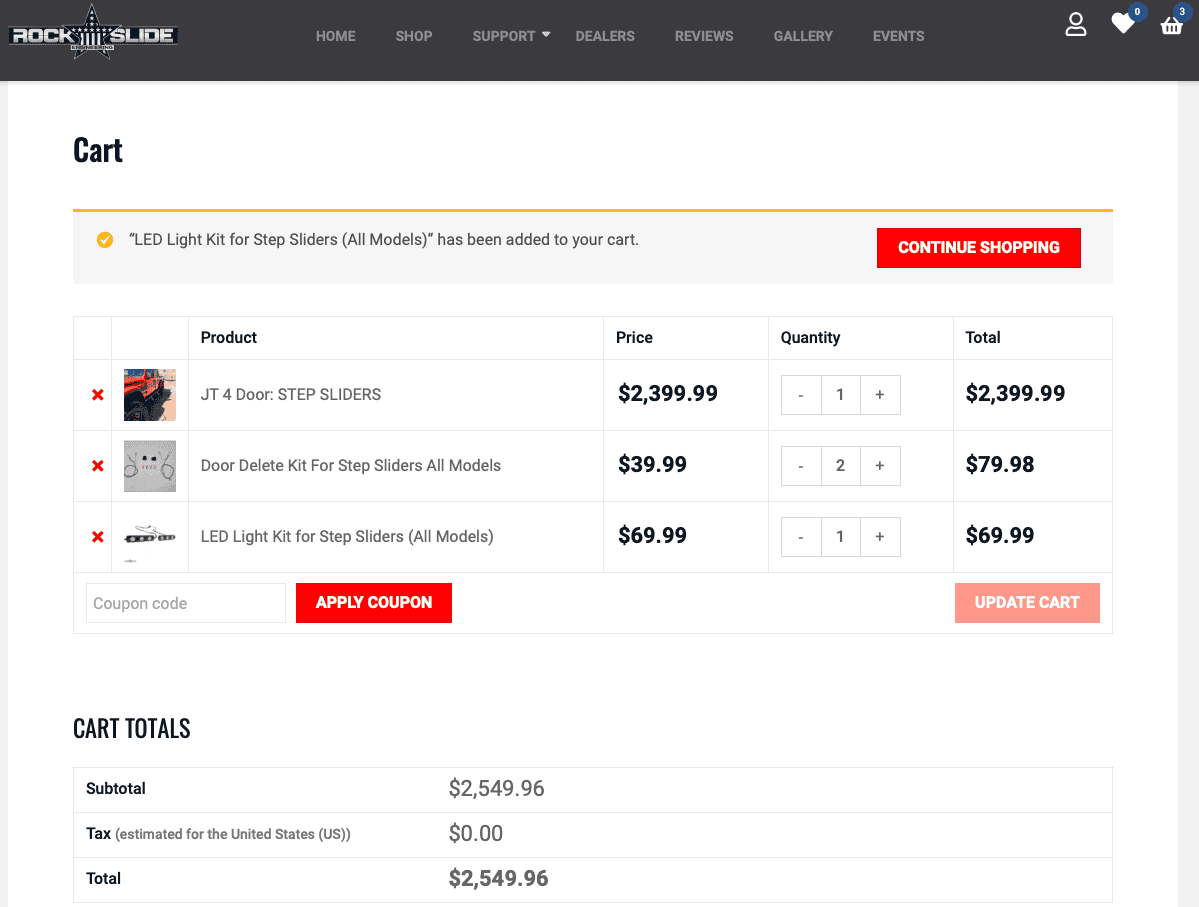This screenshot has height=907, width=1199.
Task: Open JT 4 Door: STEP SLIDERS product link
Action: pos(291,395)
